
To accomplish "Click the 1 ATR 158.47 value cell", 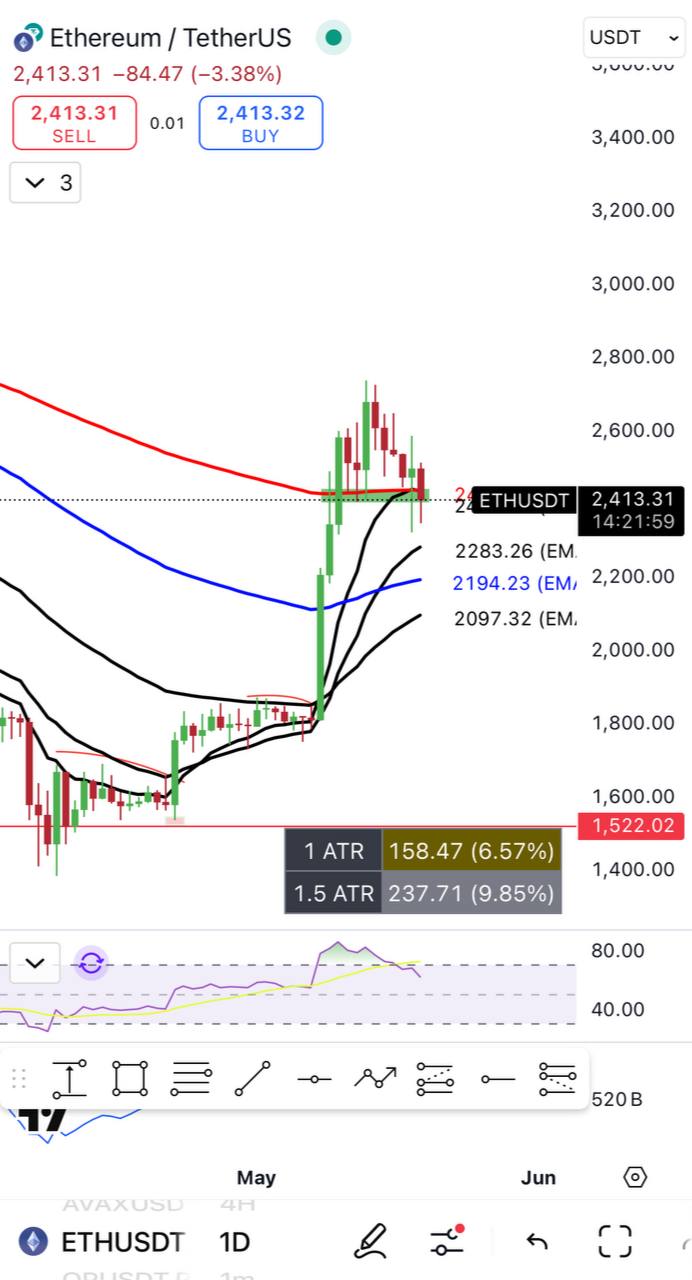I will tap(471, 851).
